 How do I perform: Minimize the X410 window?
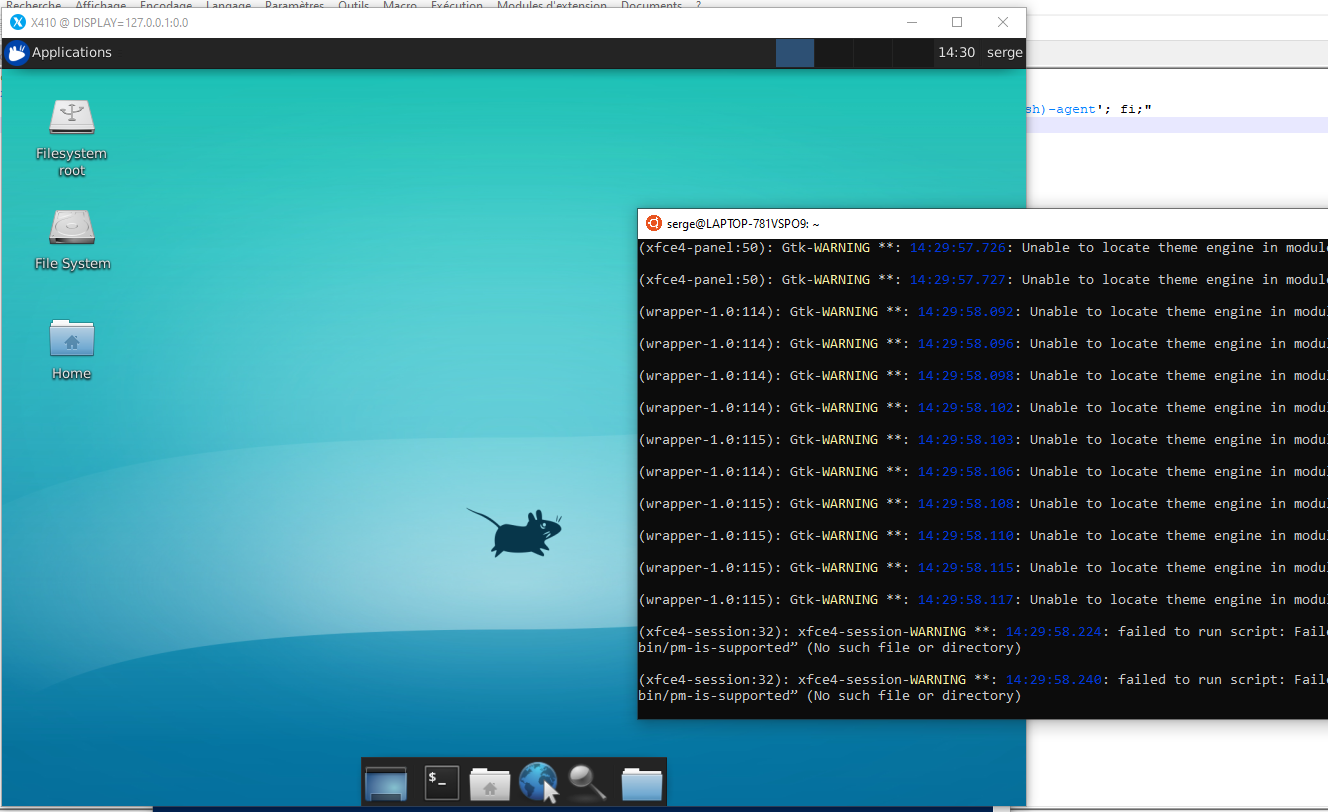coord(911,22)
